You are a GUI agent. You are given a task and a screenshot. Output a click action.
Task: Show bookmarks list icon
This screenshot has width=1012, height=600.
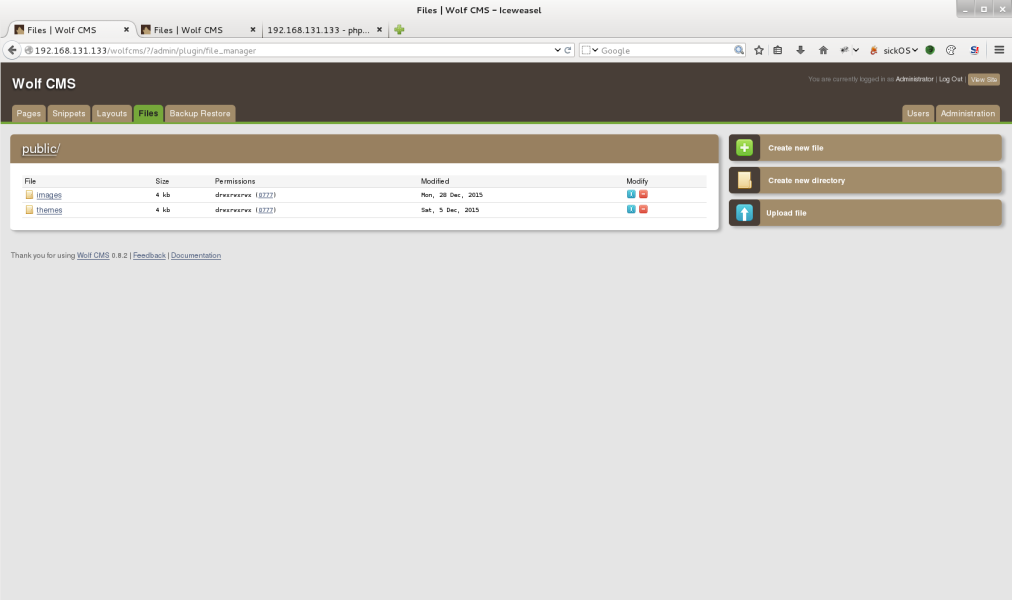(x=778, y=50)
